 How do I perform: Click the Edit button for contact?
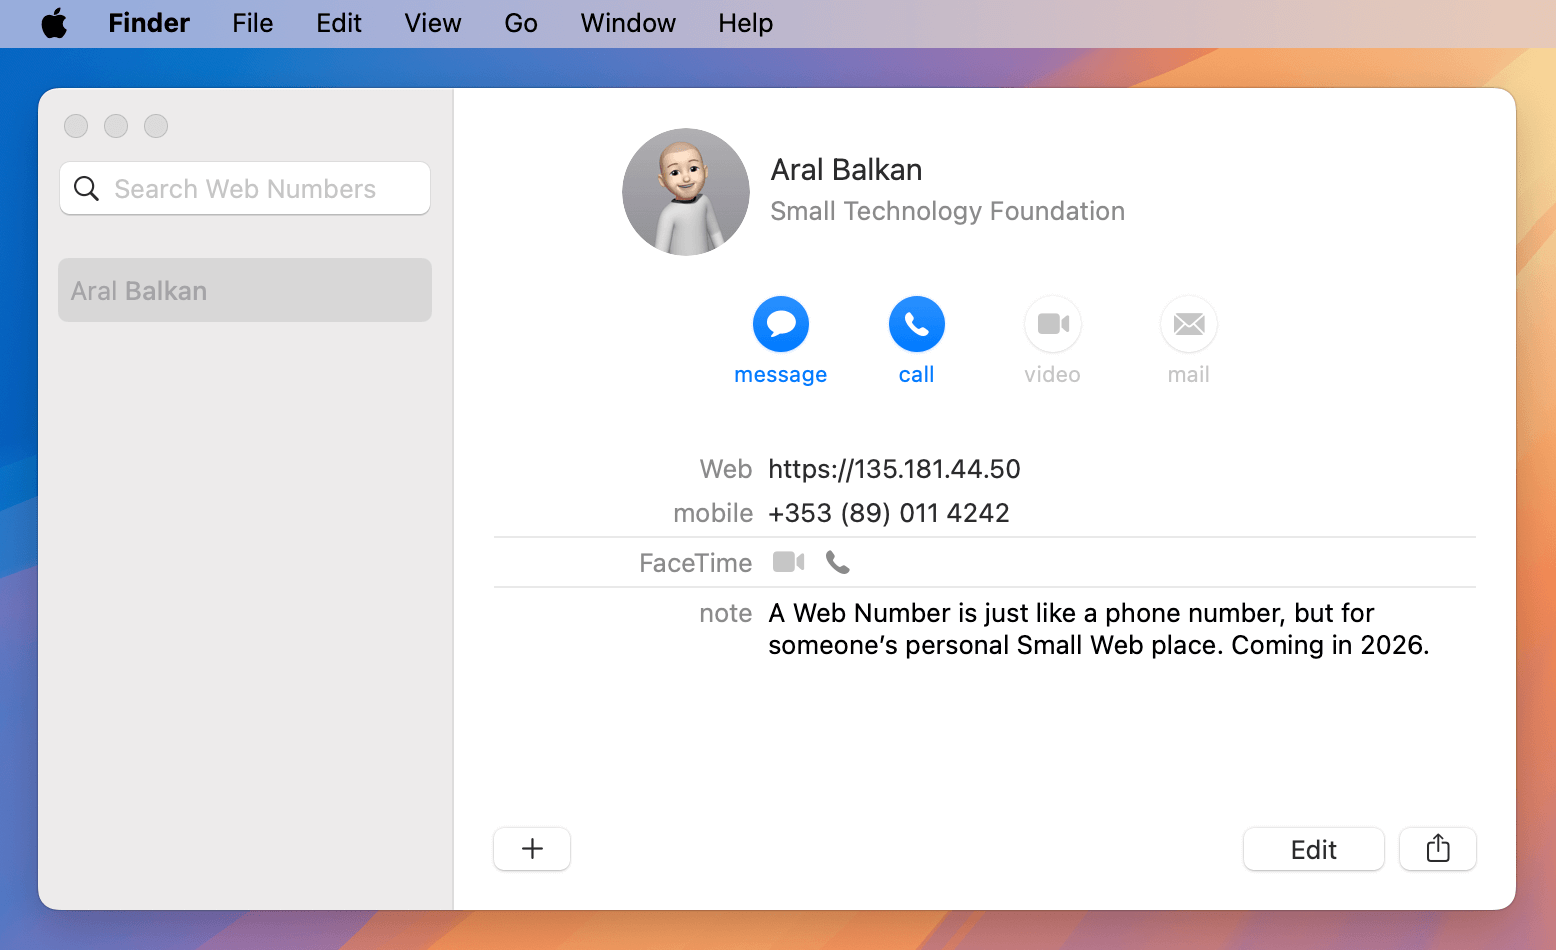pyautogui.click(x=1314, y=849)
